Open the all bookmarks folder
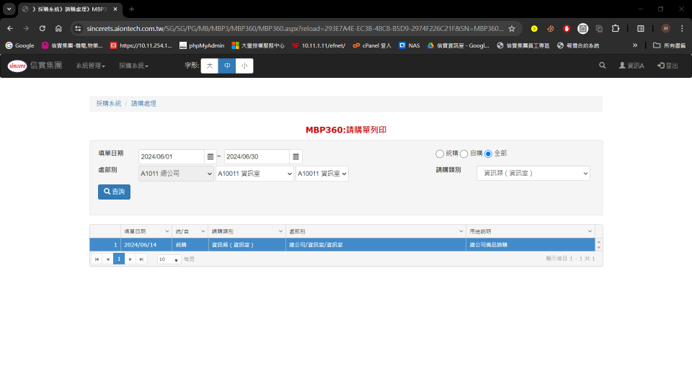 coord(669,45)
